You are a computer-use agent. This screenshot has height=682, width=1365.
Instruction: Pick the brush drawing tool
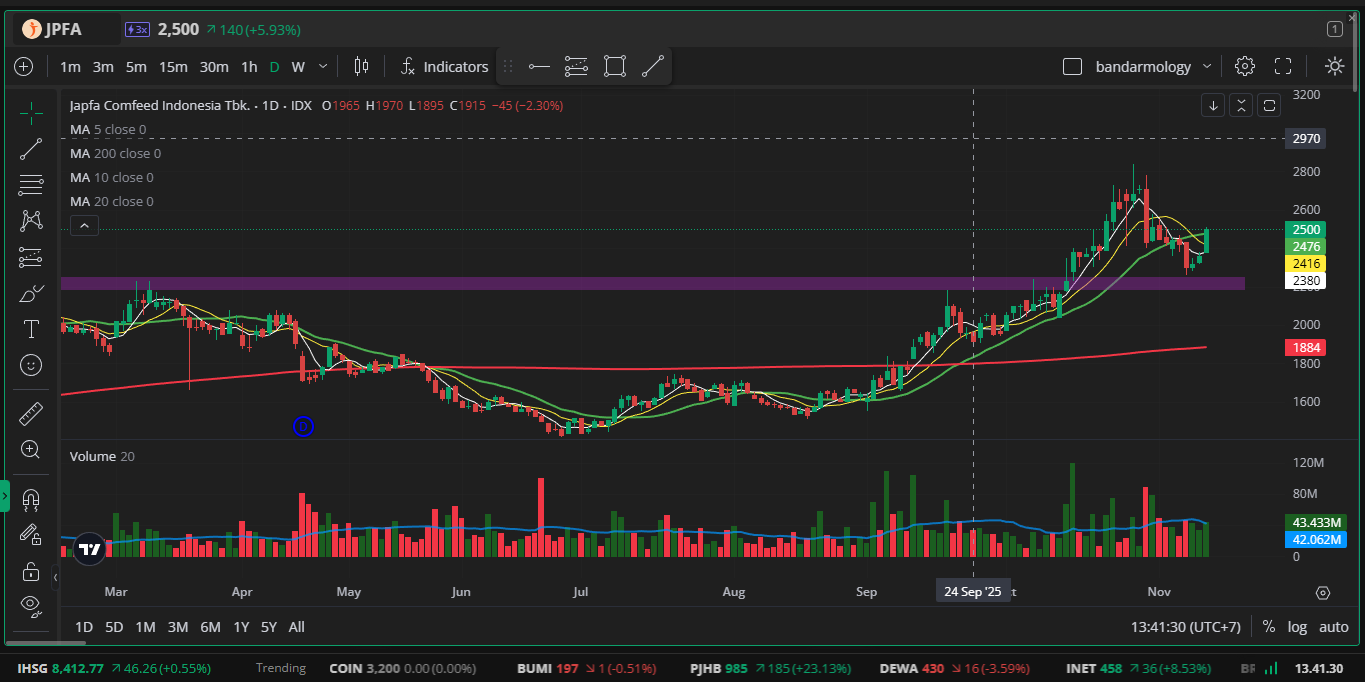pos(31,293)
